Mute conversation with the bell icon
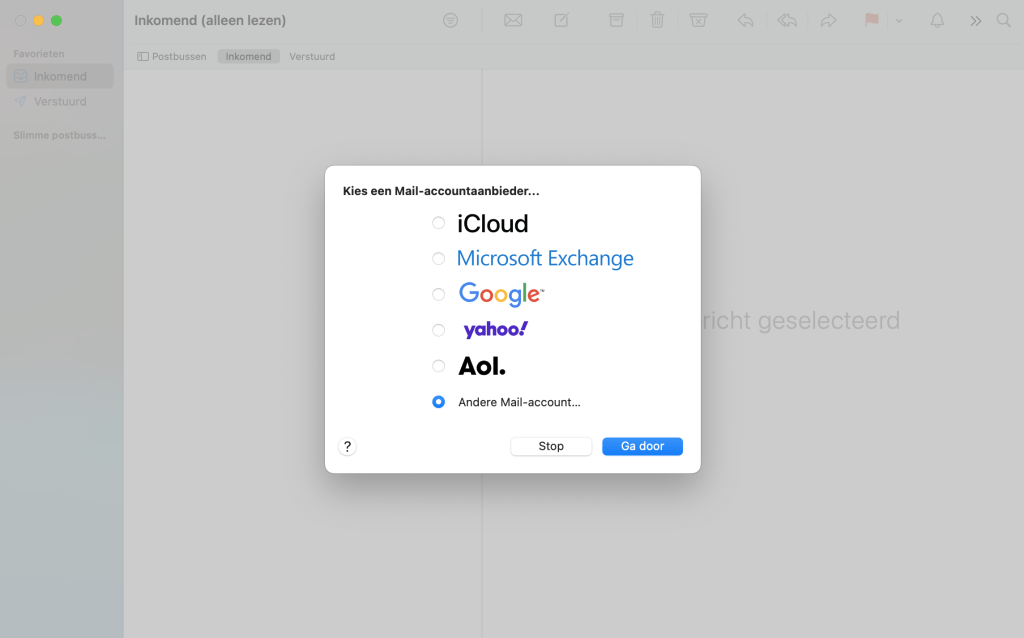1024x638 pixels. 937,20
